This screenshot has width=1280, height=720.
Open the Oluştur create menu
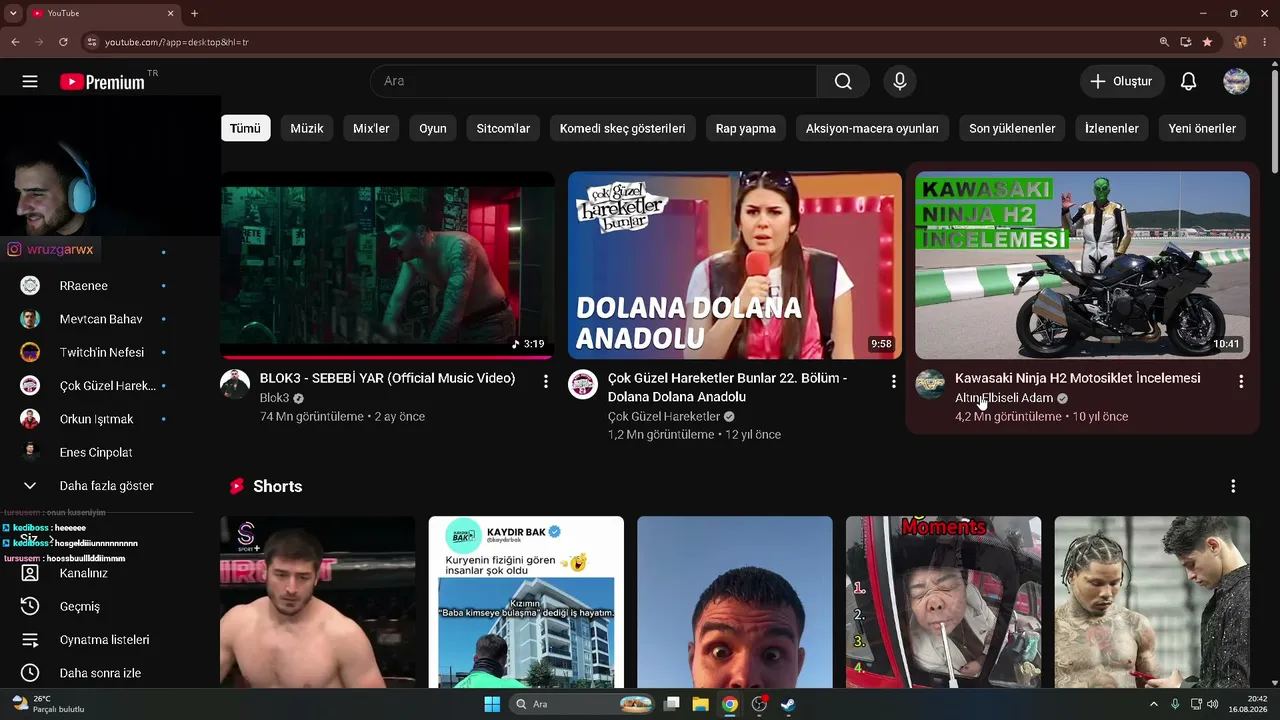[x=1122, y=81]
